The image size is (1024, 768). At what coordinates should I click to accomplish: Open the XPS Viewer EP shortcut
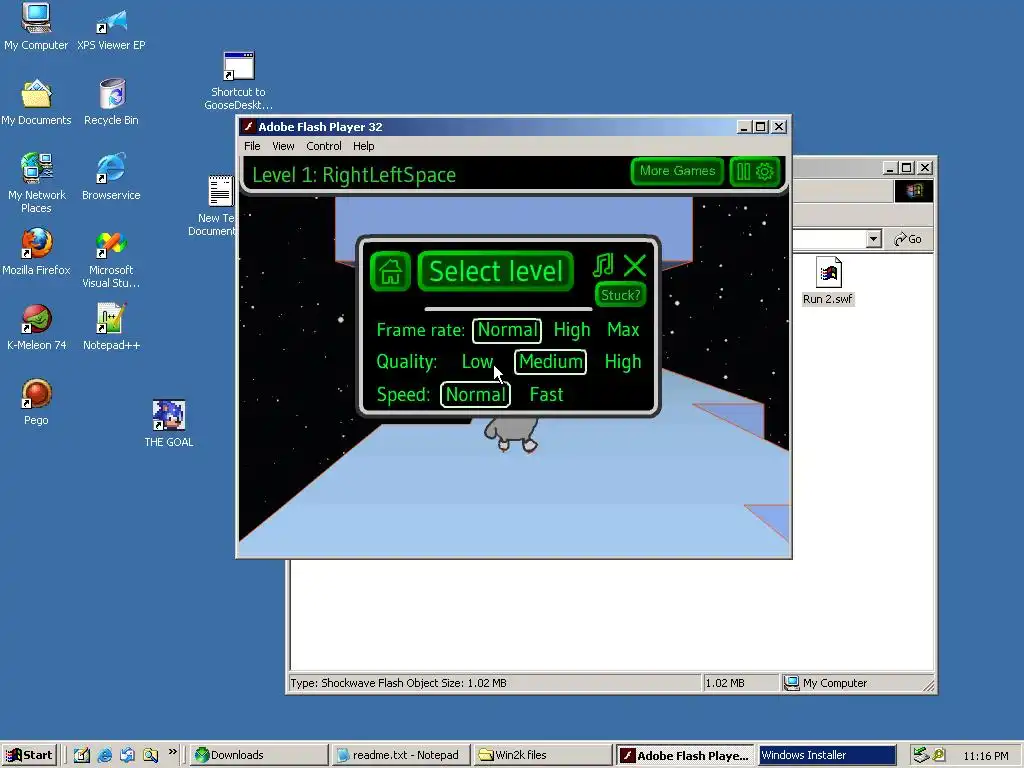point(111,27)
